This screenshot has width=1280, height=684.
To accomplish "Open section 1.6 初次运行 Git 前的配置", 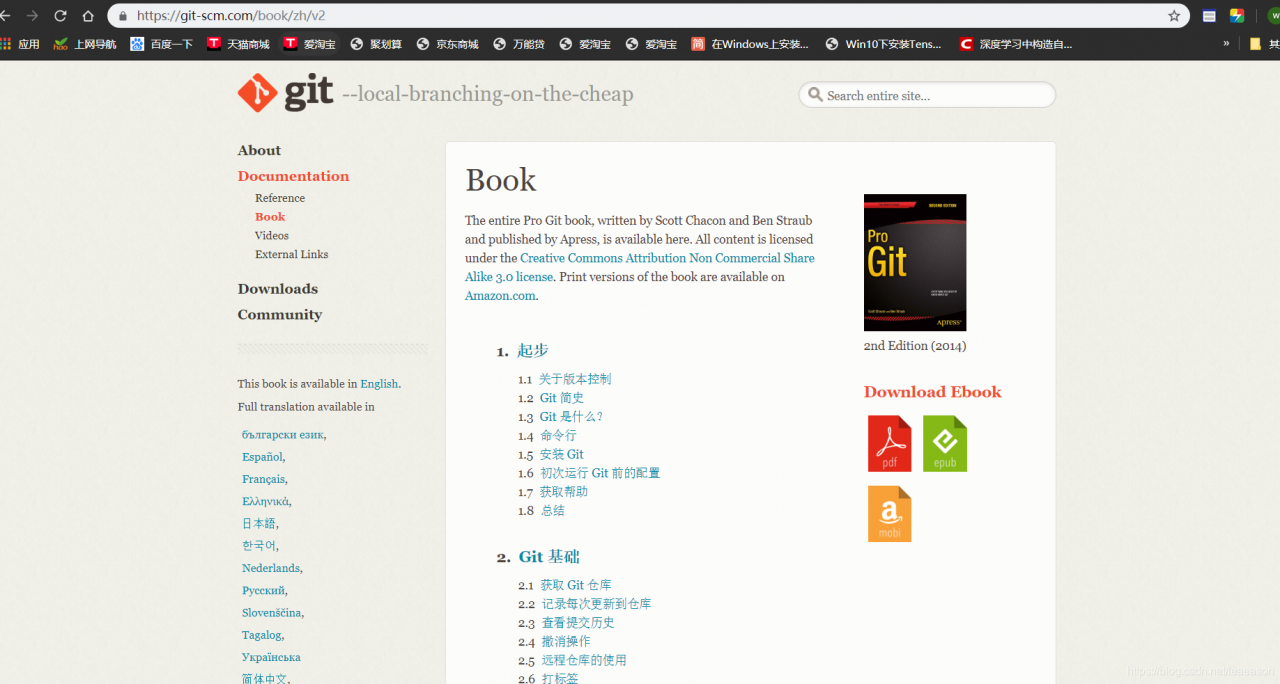I will click(x=600, y=473).
